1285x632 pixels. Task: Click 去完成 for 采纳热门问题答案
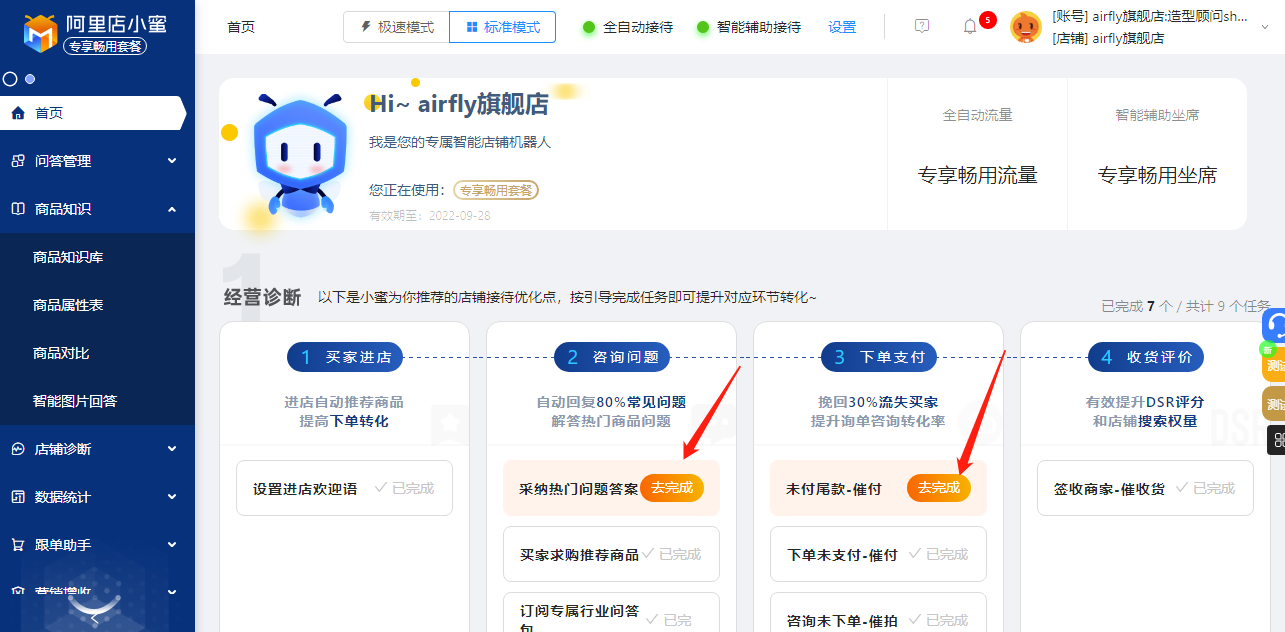[x=672, y=488]
